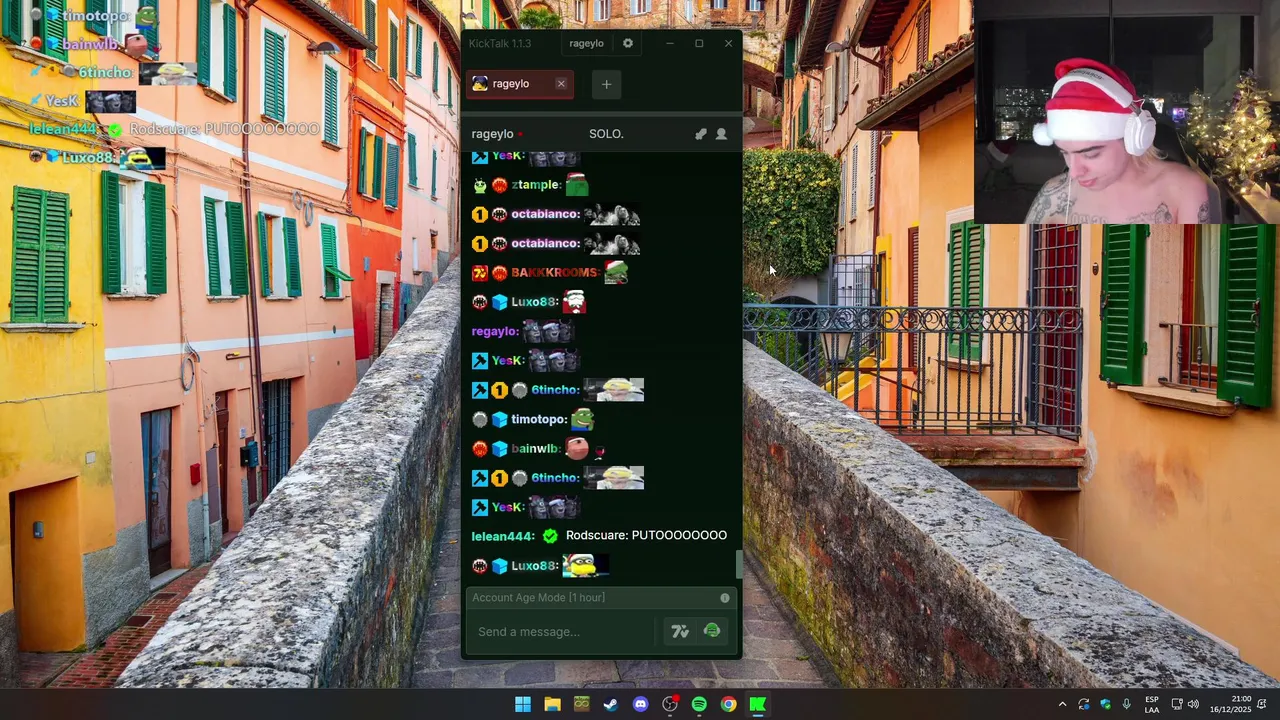Open Steam from taskbar
1280x720 pixels.
pyautogui.click(x=611, y=705)
